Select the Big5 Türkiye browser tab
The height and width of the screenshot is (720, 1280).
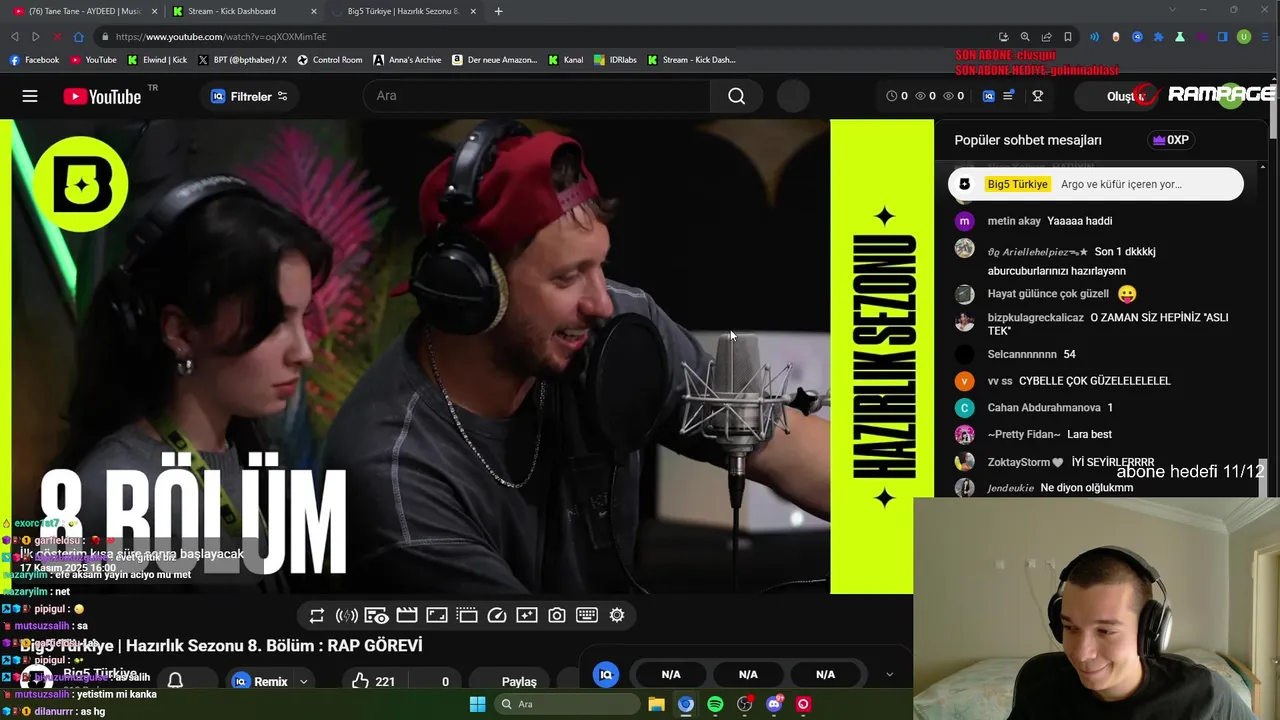pyautogui.click(x=403, y=11)
